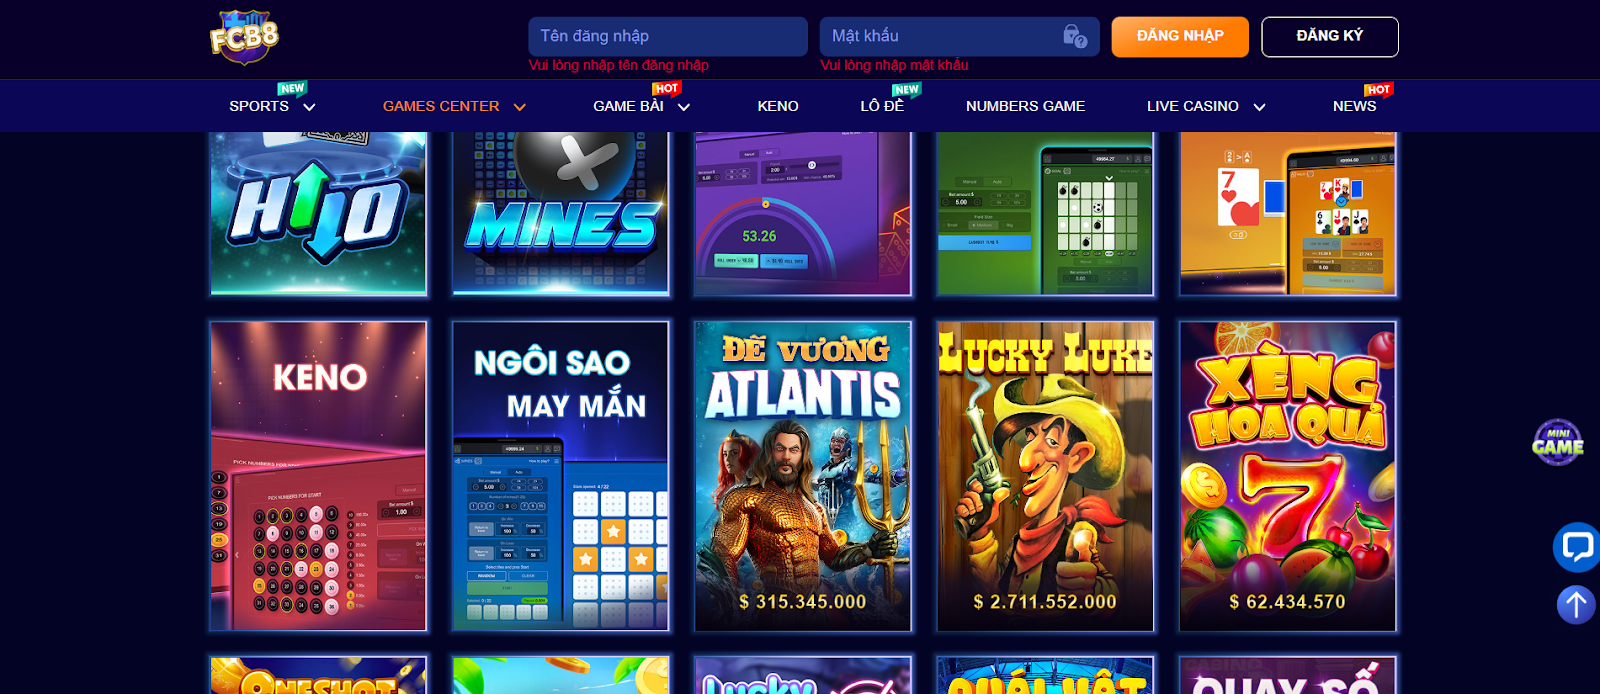
Task: Focus the Tên đăng nhập username field
Action: 668,37
